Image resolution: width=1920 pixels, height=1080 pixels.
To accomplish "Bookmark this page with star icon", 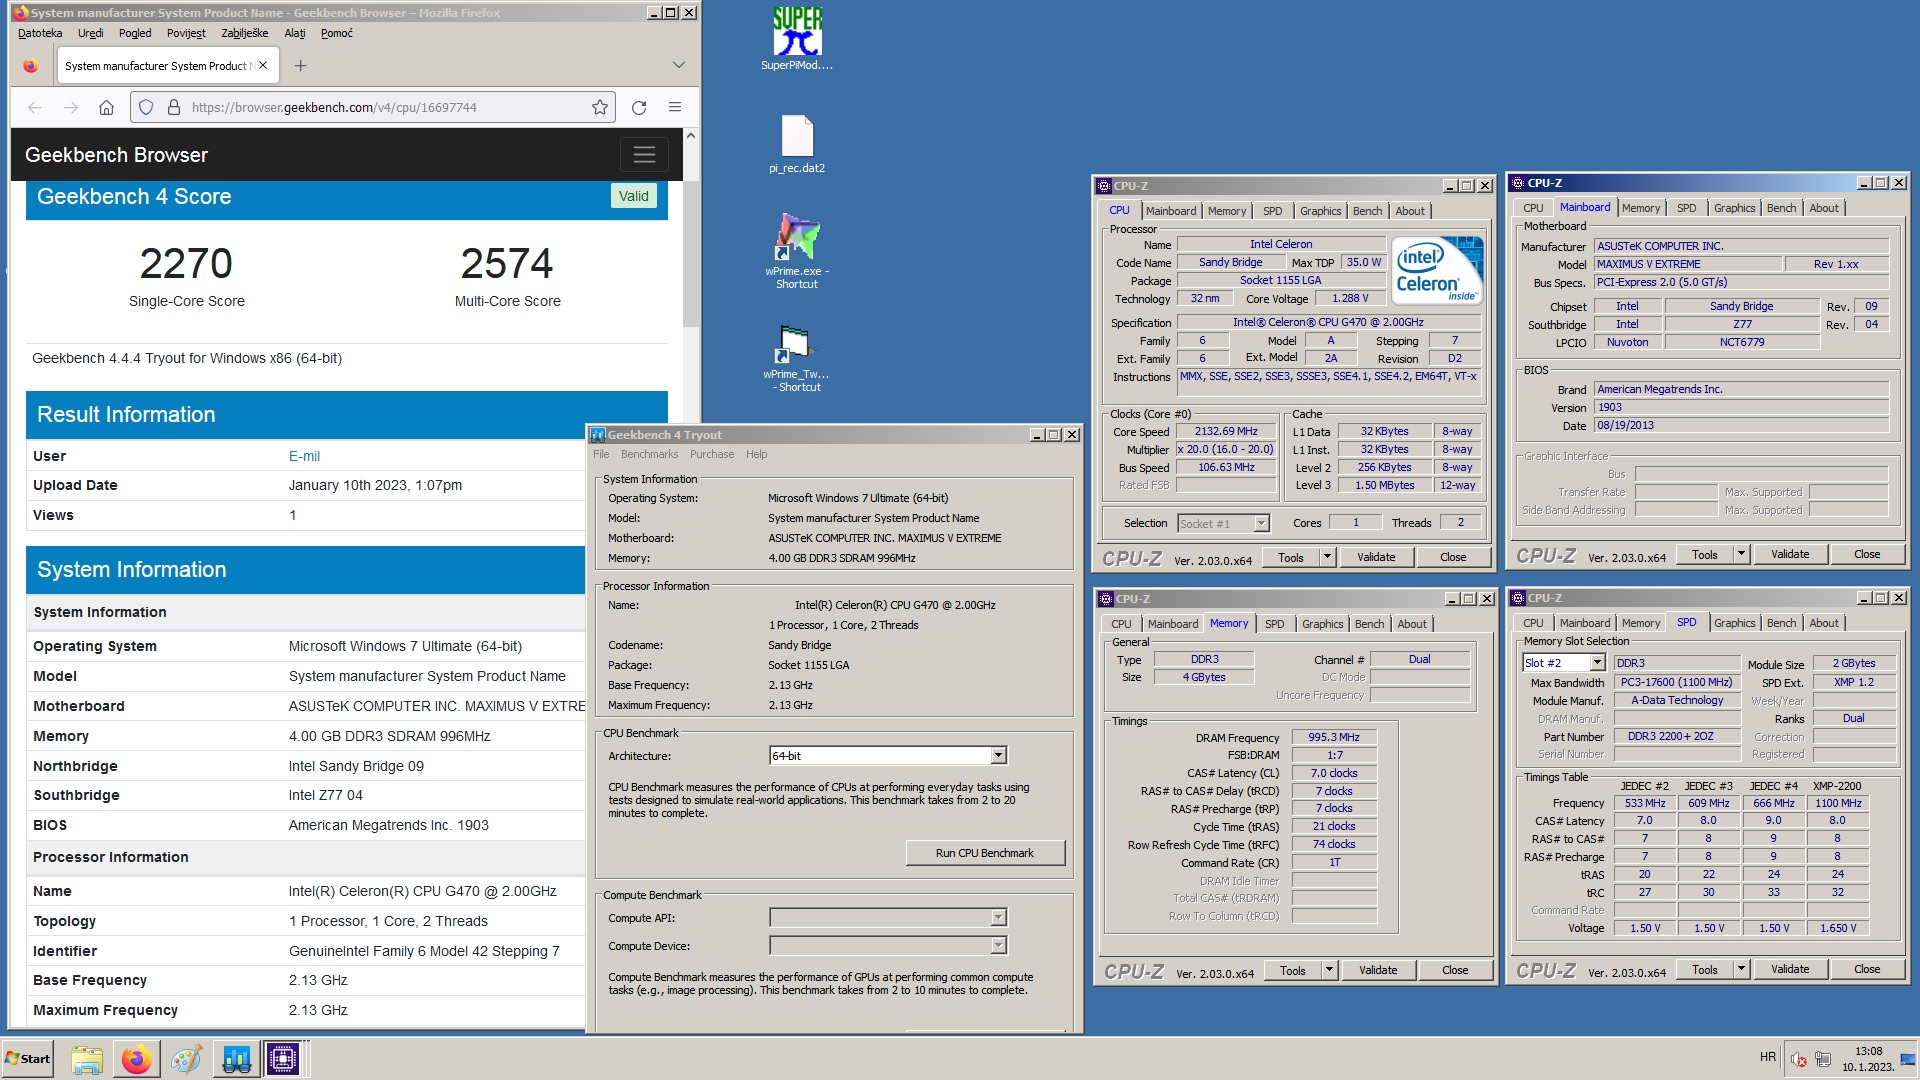I will coord(599,107).
